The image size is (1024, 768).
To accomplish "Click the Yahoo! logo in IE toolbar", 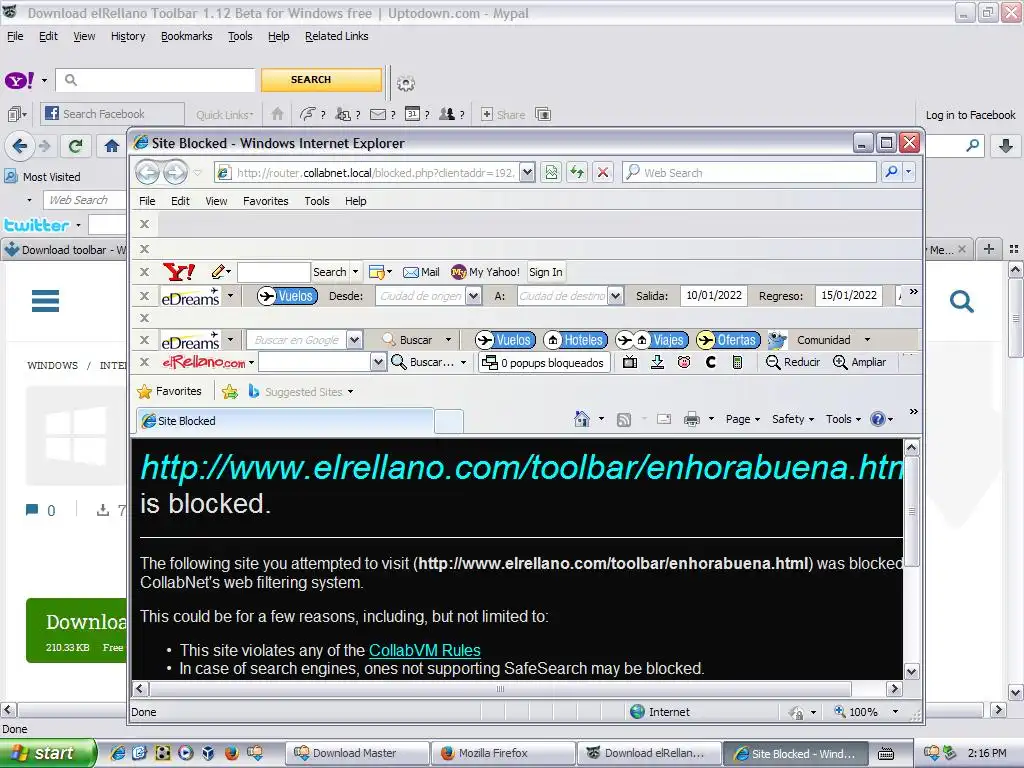I will 179,272.
